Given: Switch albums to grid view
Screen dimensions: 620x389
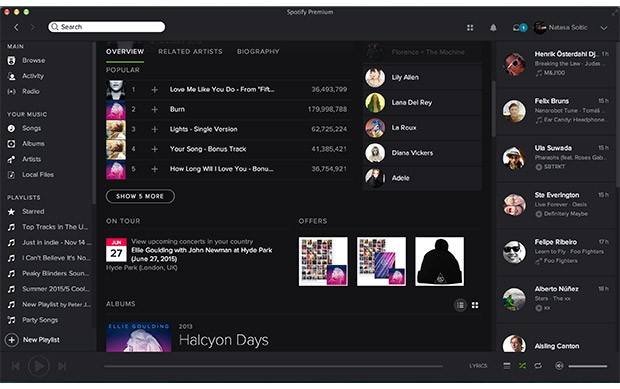Looking at the screenshot, I should [475, 305].
